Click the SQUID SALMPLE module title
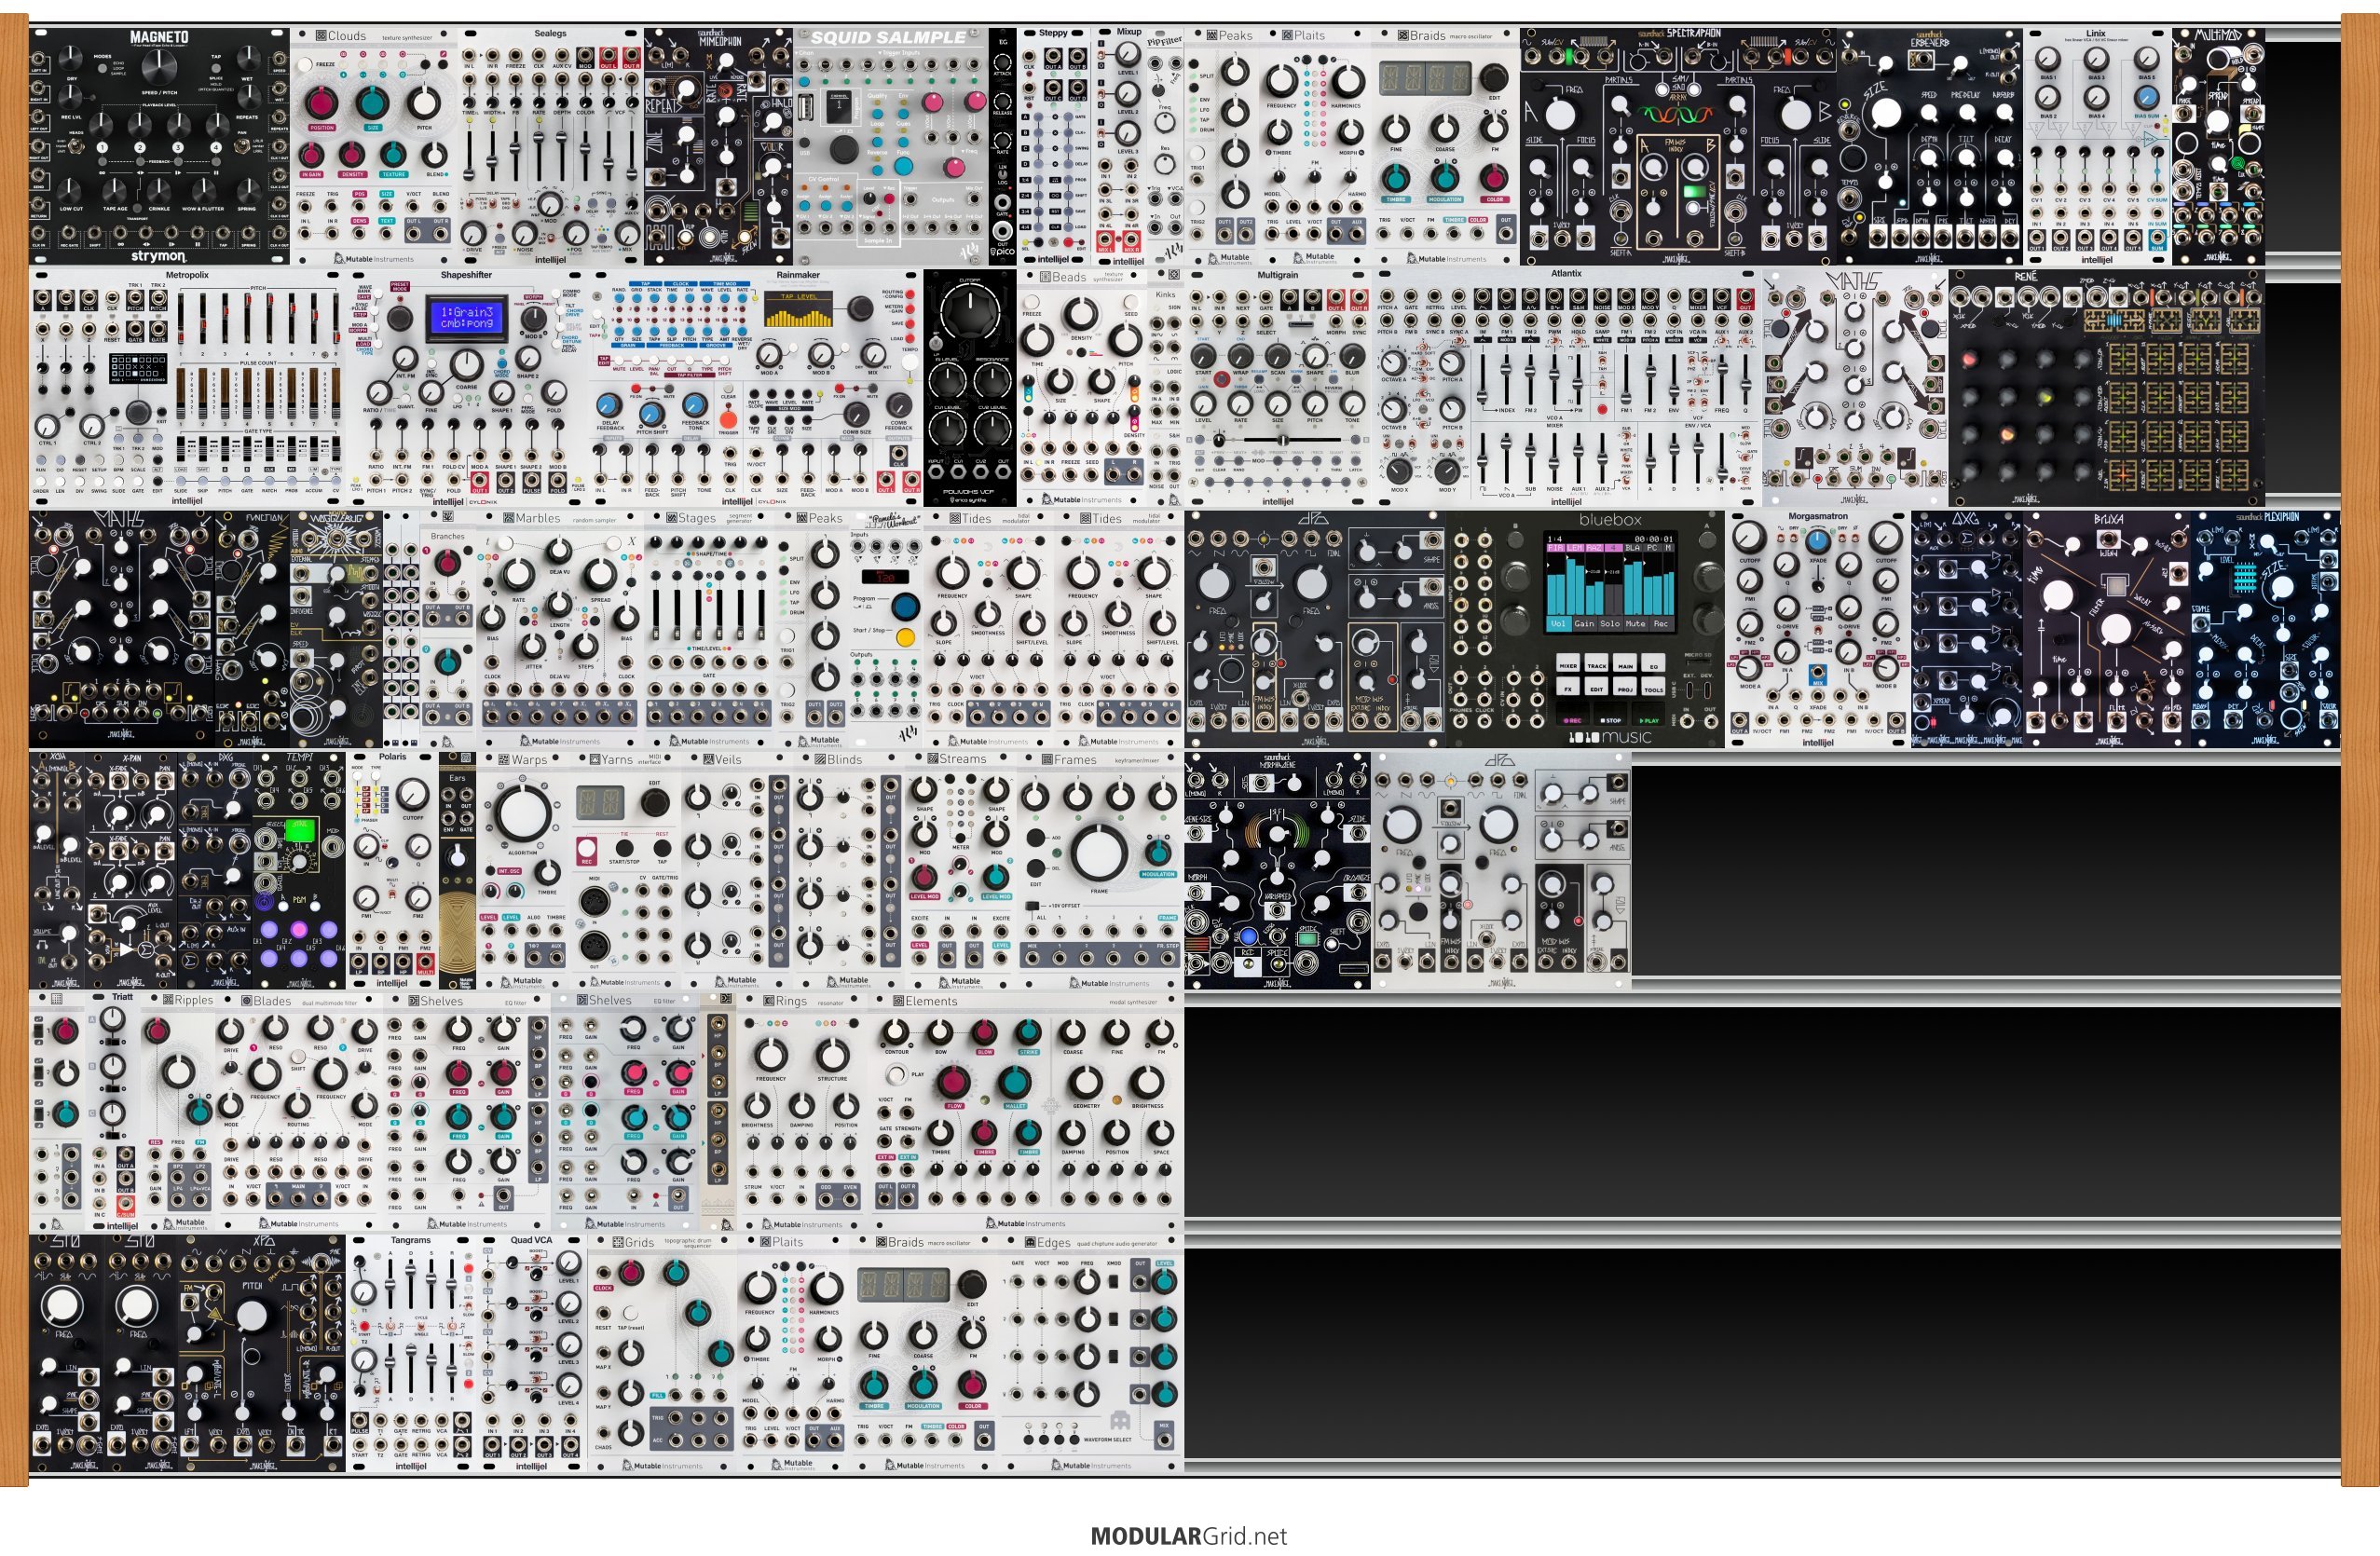This screenshot has width=2380, height=1556. [x=889, y=38]
